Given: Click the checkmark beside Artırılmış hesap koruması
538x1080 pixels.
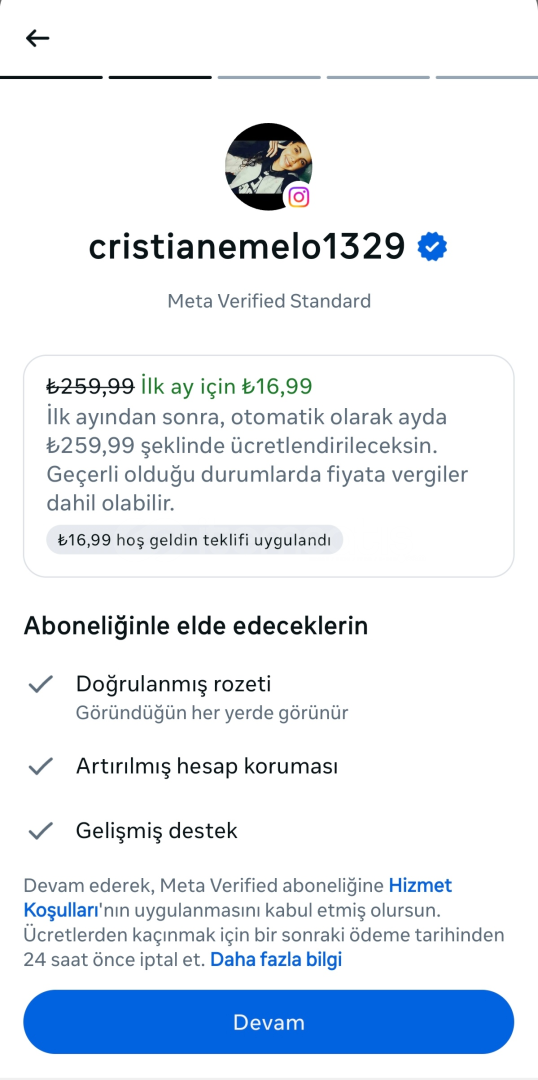Looking at the screenshot, I should tap(41, 766).
